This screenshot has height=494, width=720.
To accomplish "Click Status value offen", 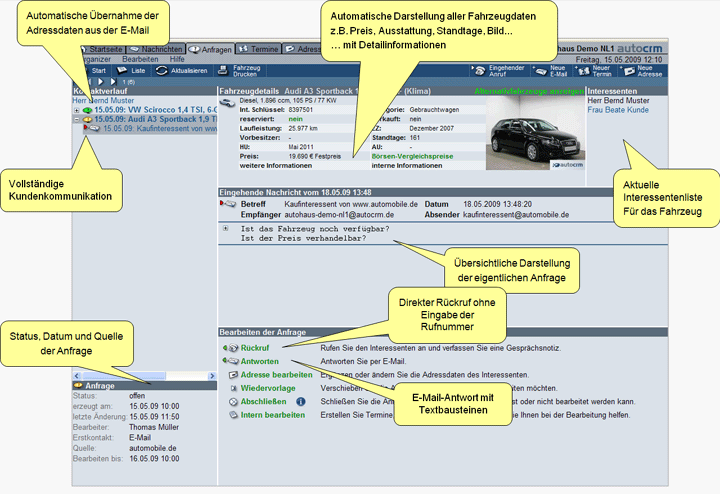I will pyautogui.click(x=137, y=396).
